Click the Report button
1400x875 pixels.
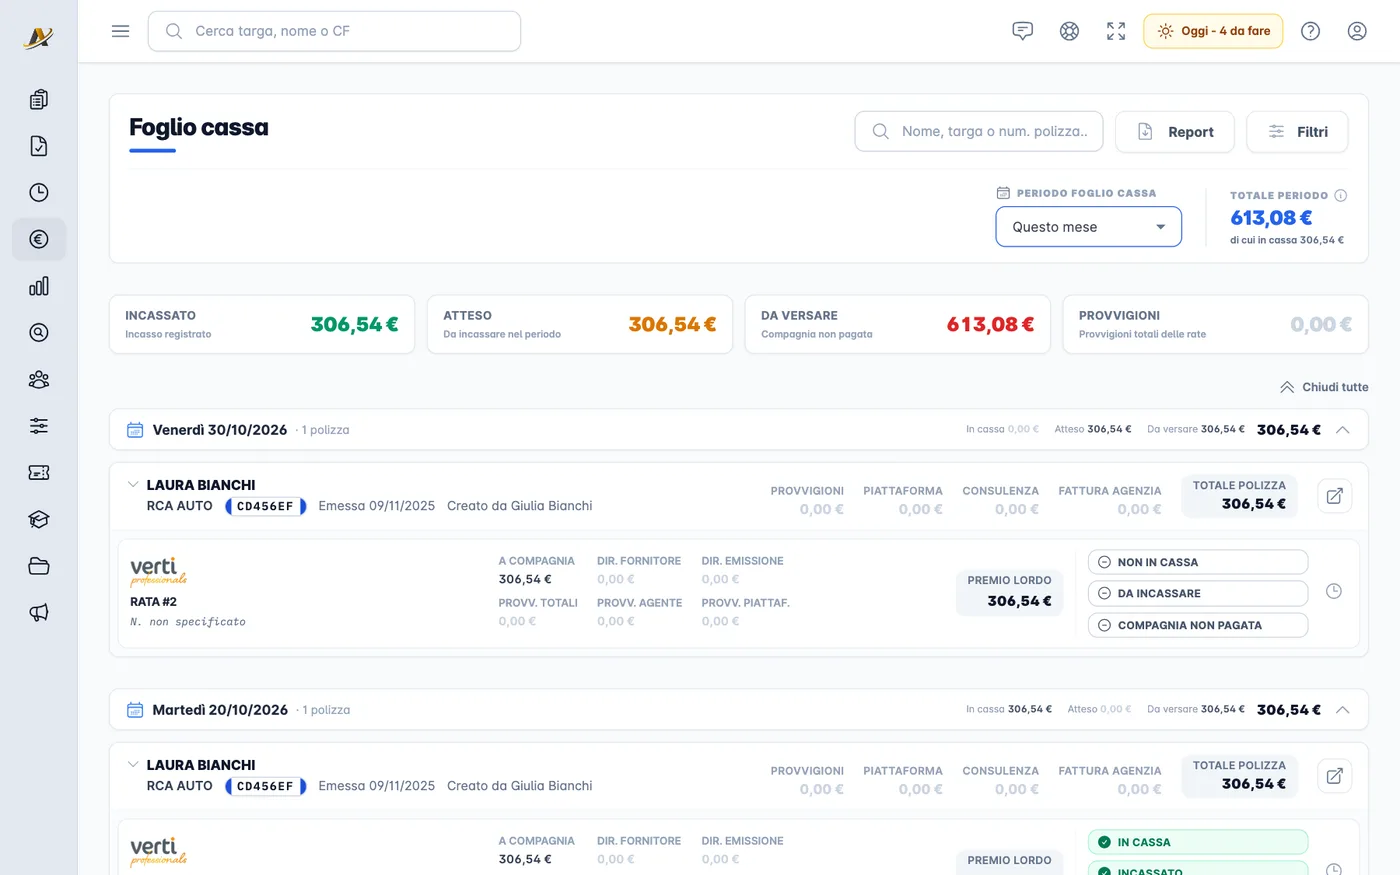pyautogui.click(x=1175, y=132)
